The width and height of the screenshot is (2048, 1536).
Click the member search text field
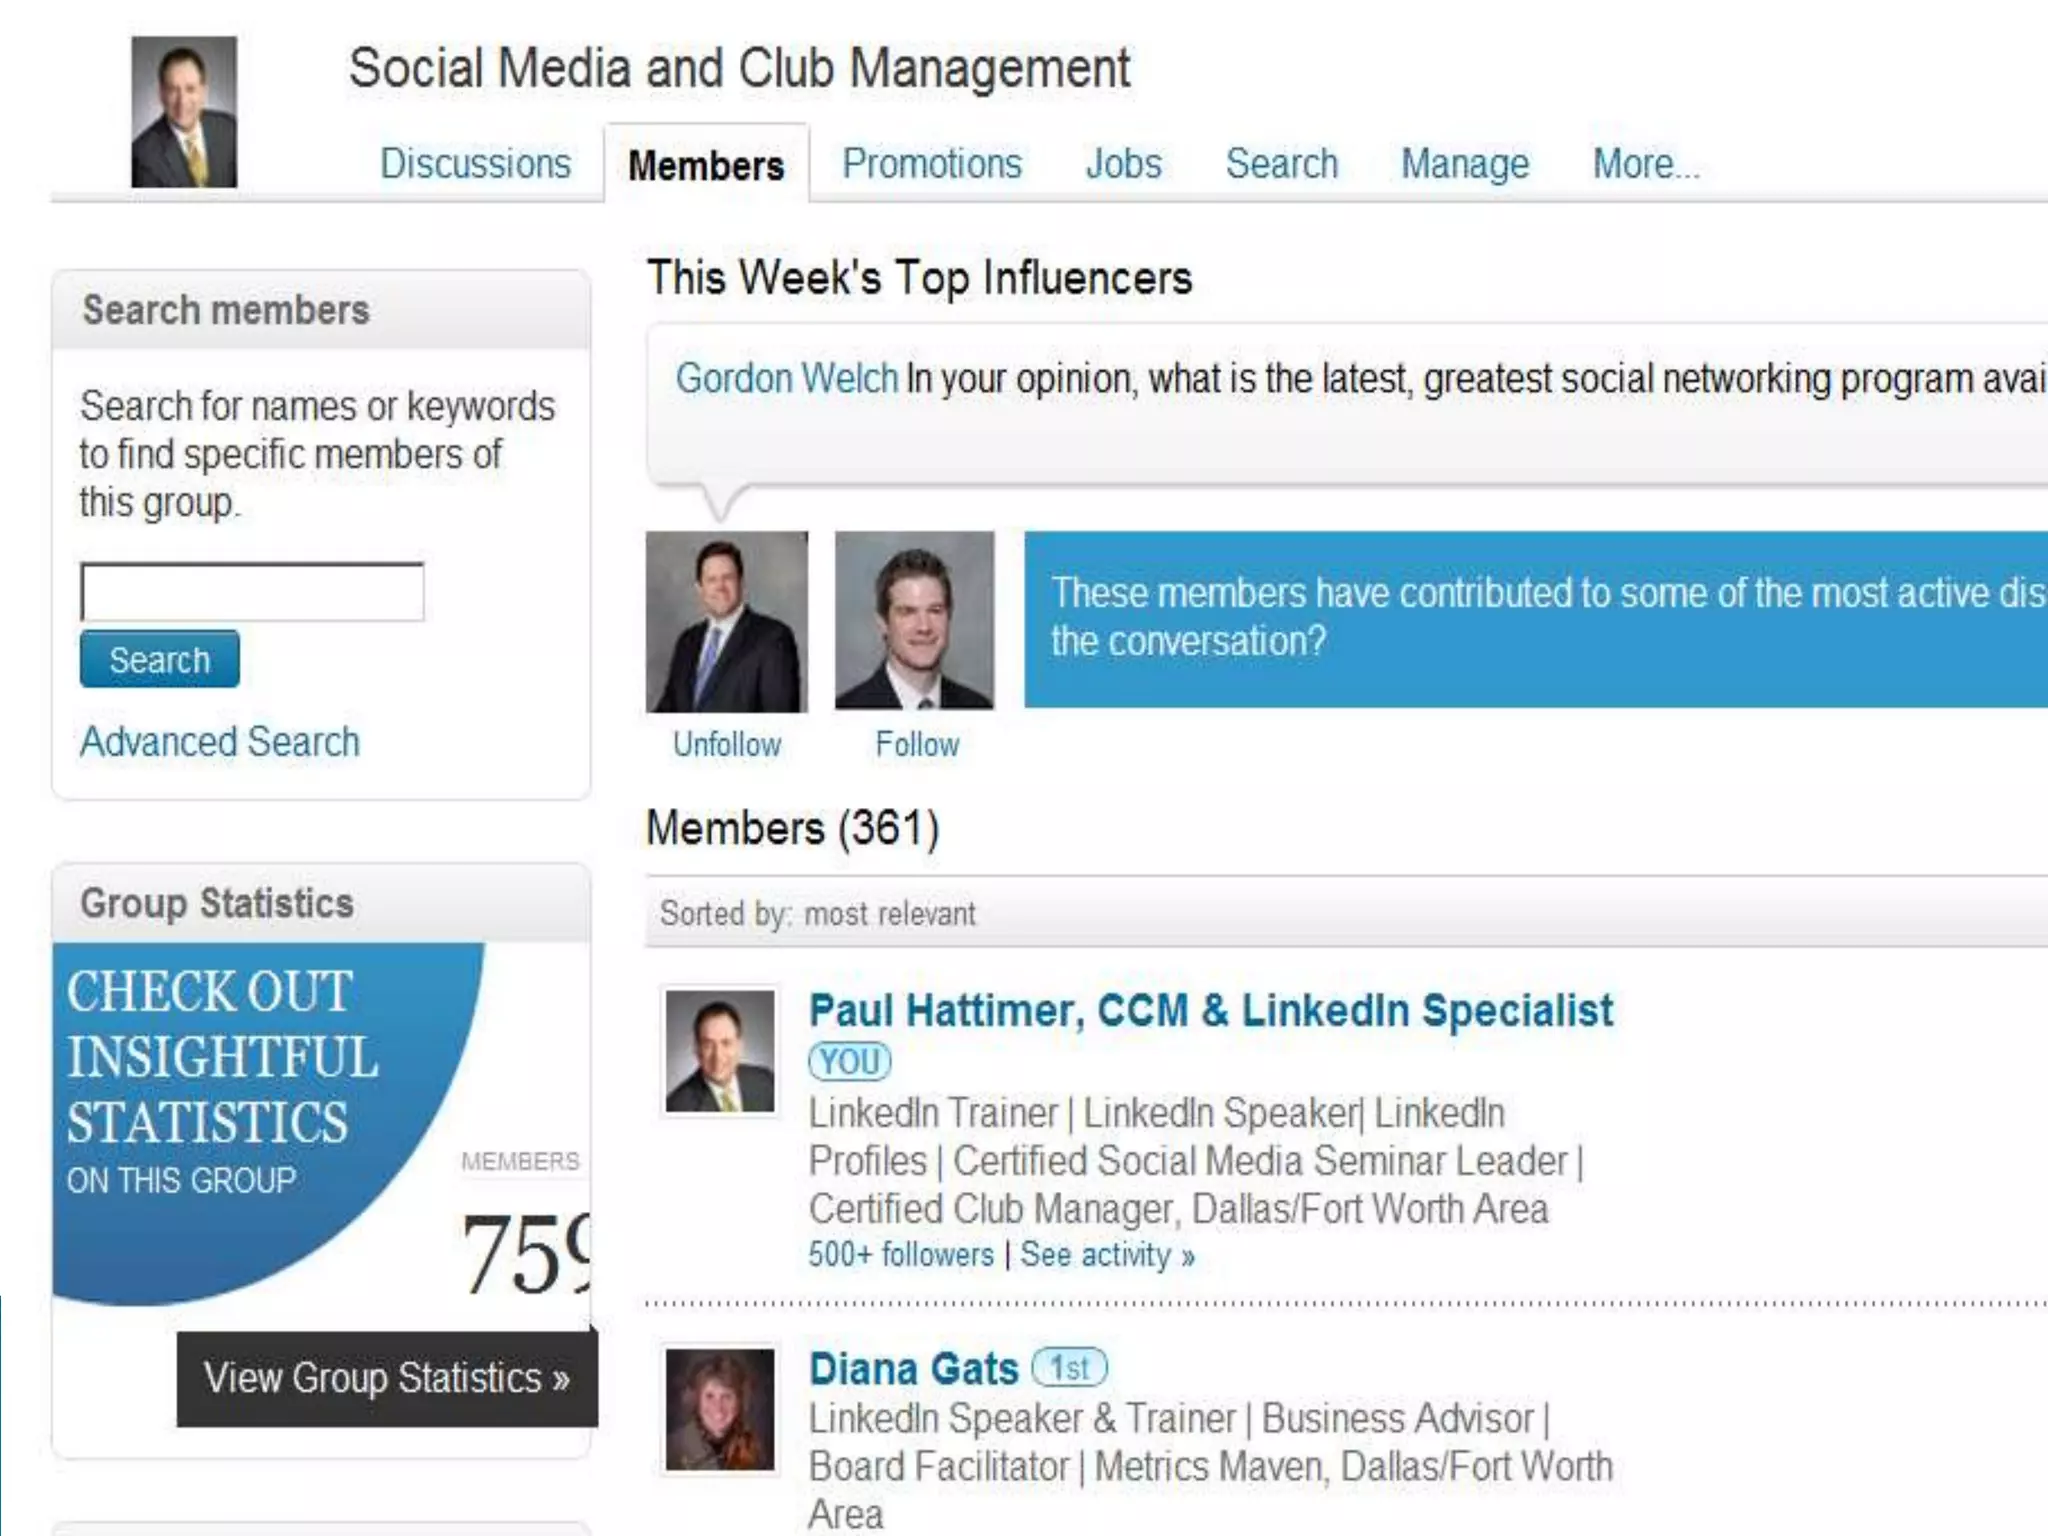(x=252, y=592)
